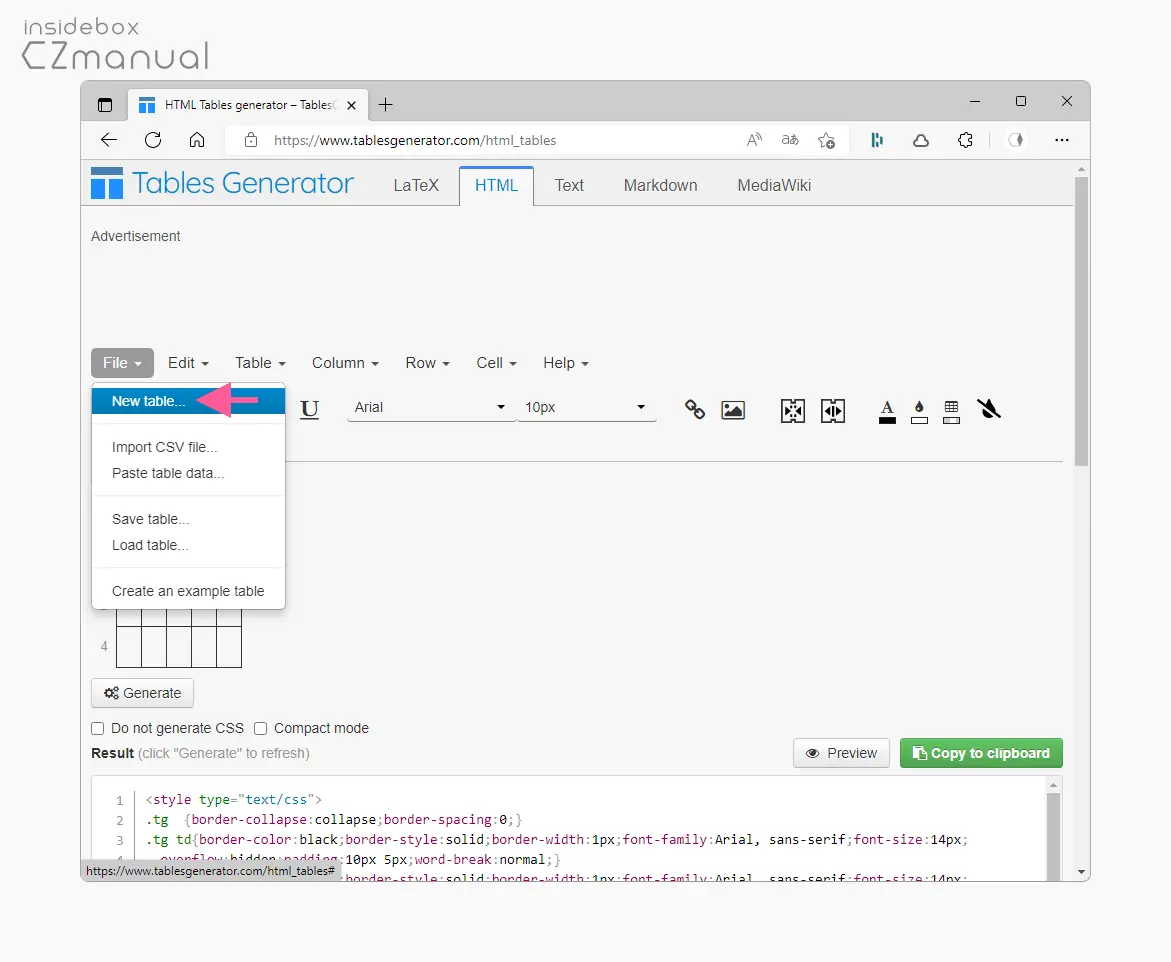The width and height of the screenshot is (1171, 962).
Task: Open browser extensions puzzle icon
Action: (965, 140)
